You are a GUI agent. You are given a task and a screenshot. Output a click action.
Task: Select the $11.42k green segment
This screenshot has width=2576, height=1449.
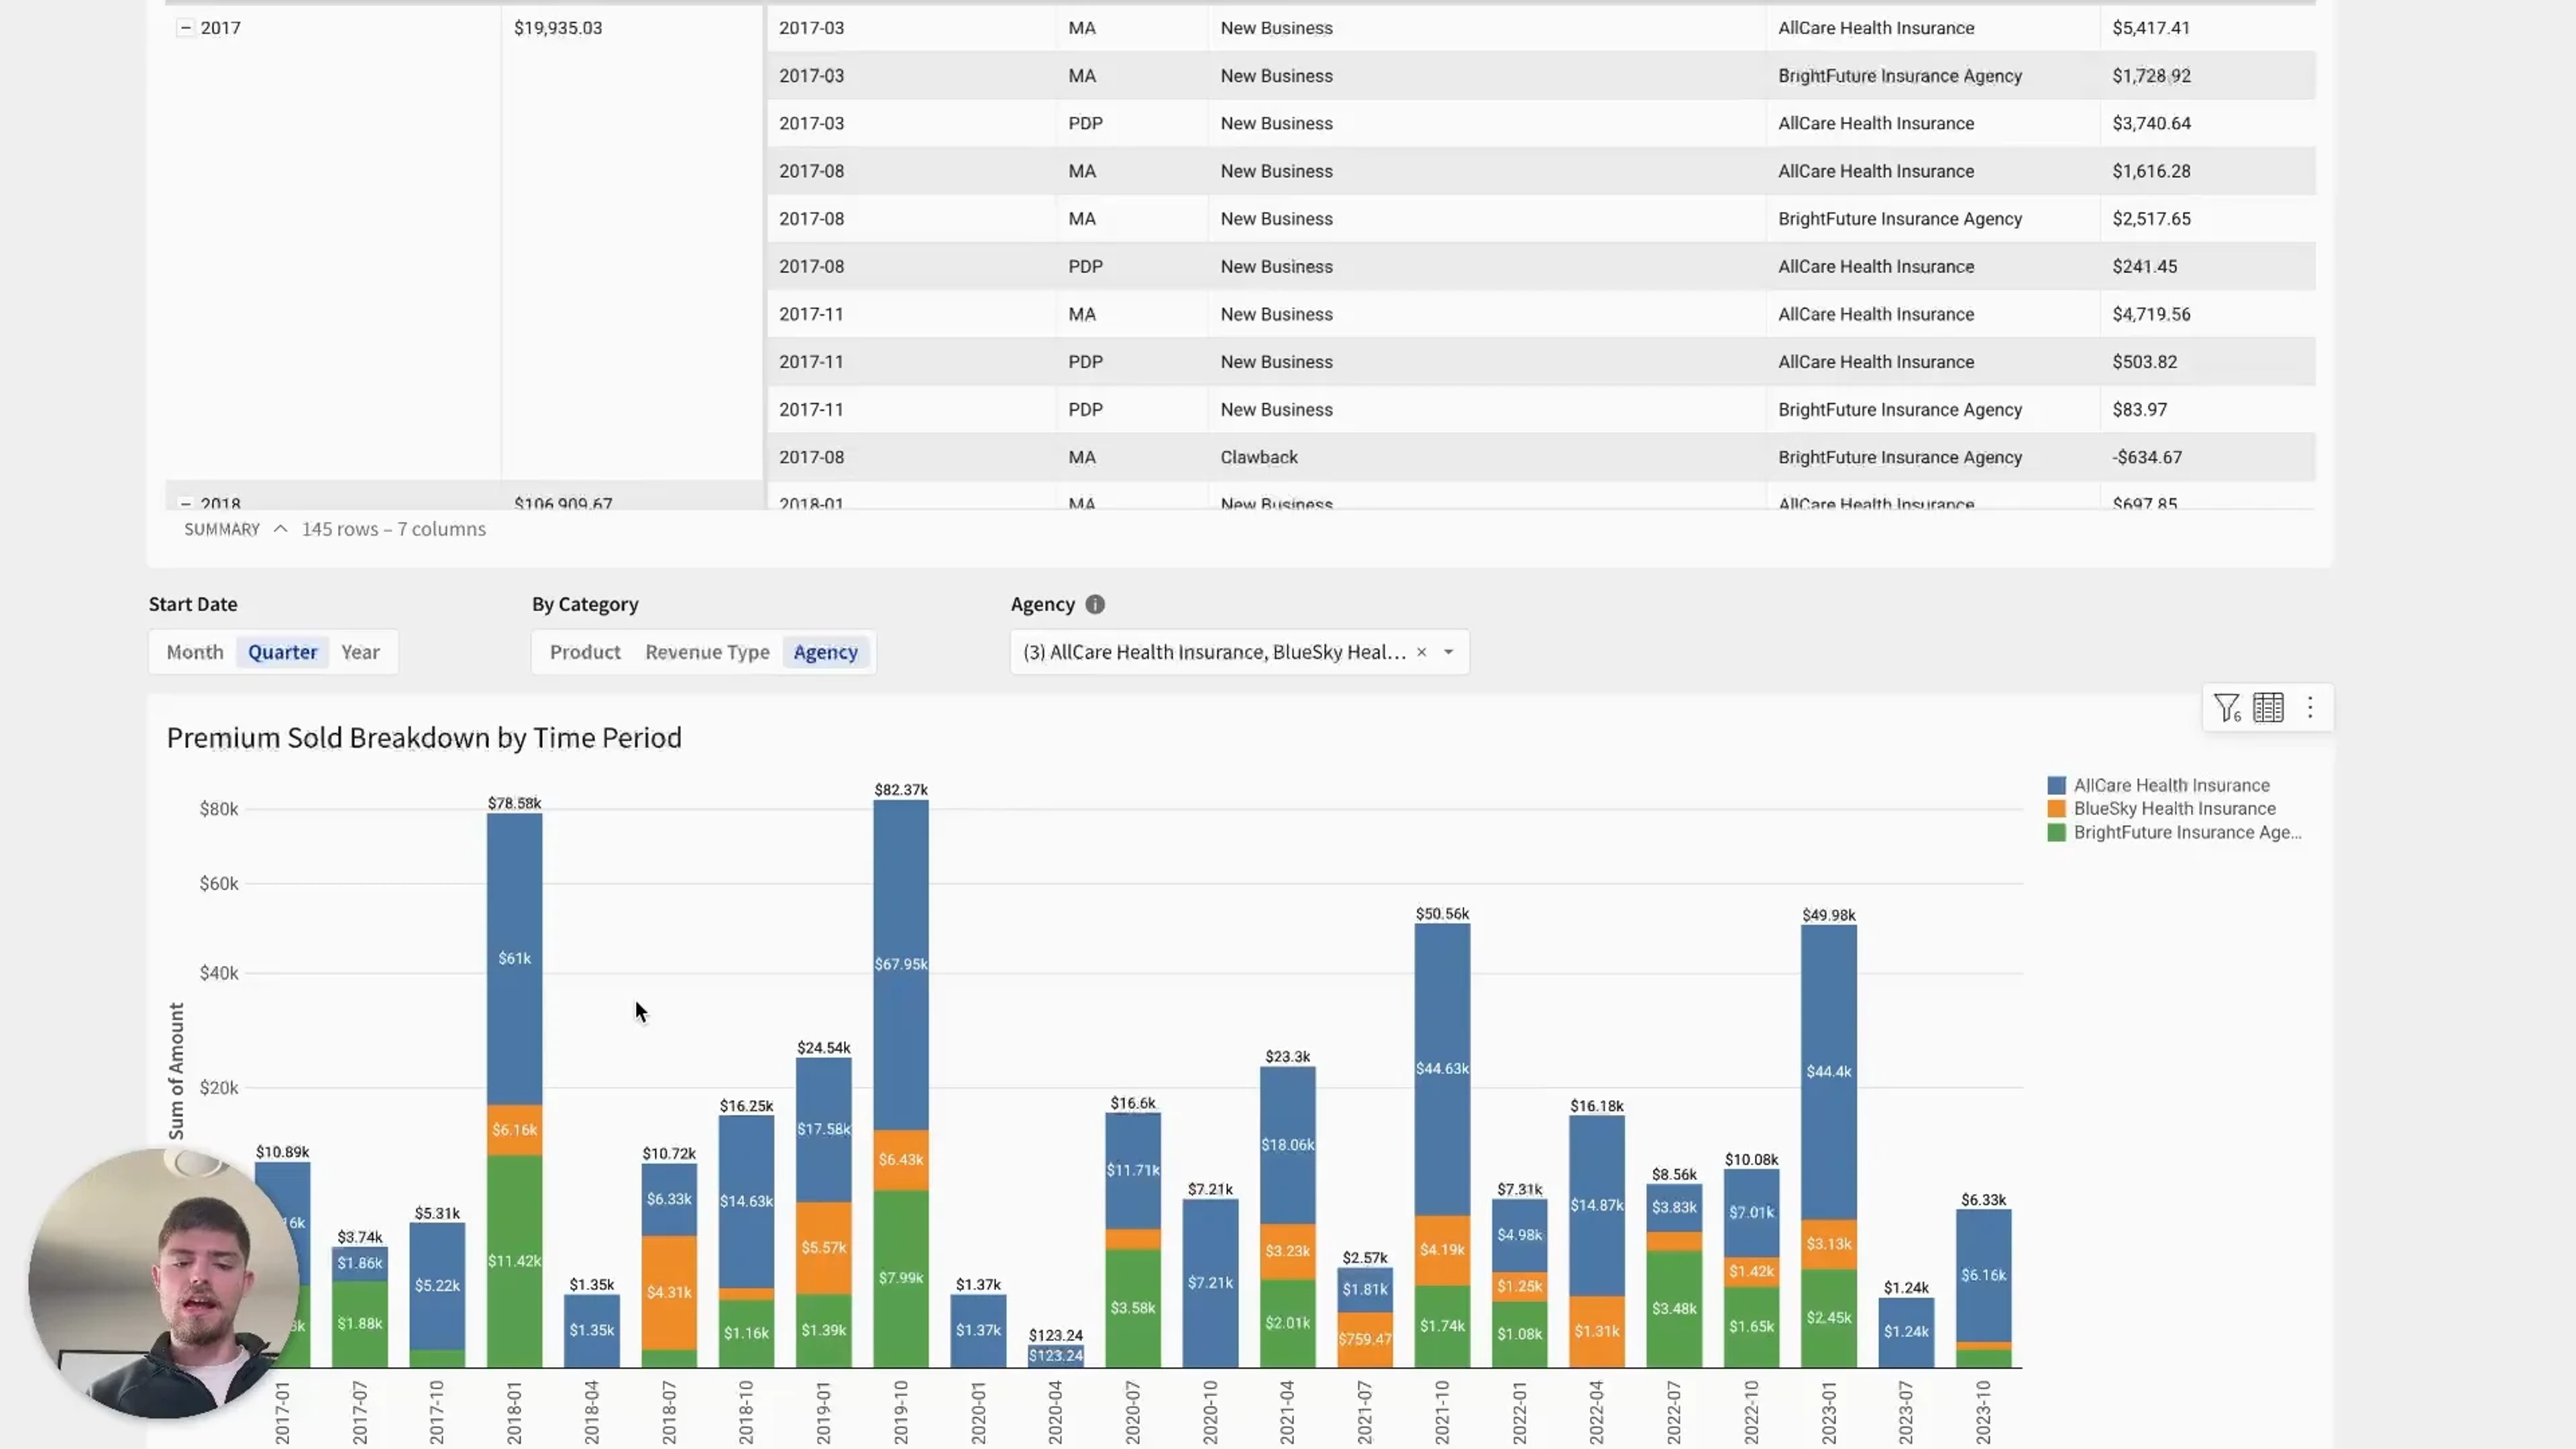[x=514, y=1261]
